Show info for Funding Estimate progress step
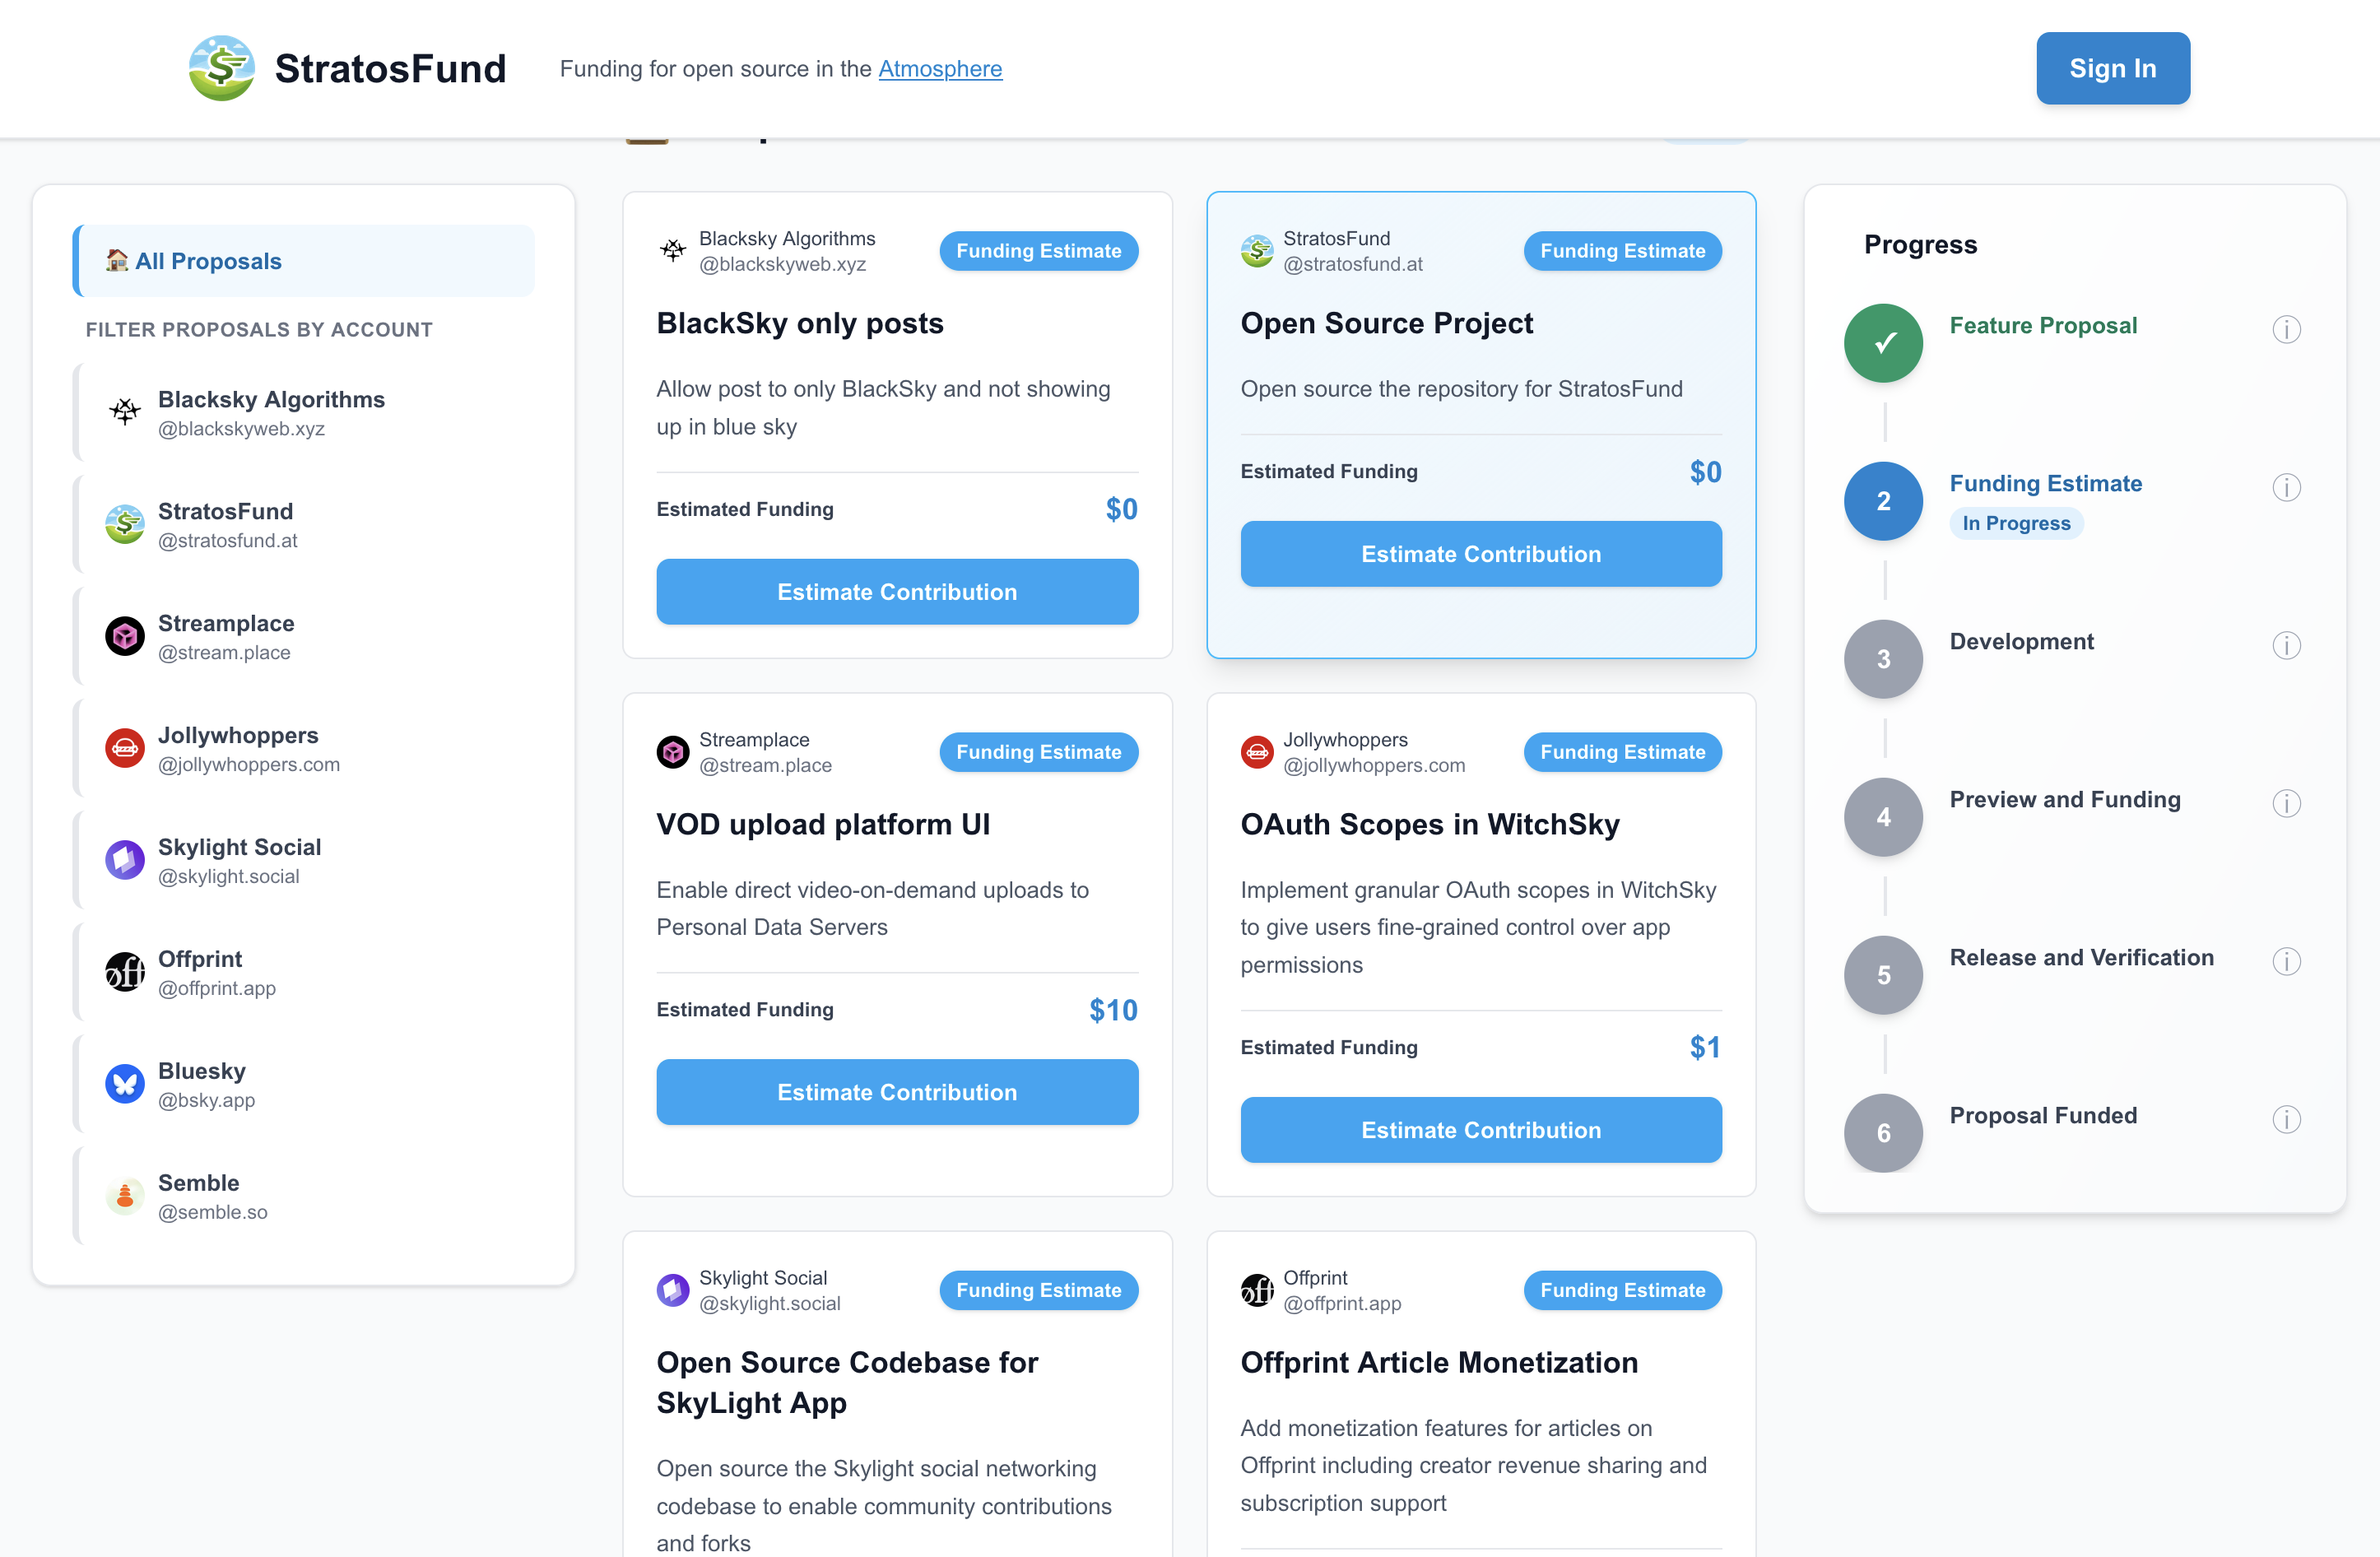Screen dimensions: 2380x1557 click(2286, 487)
